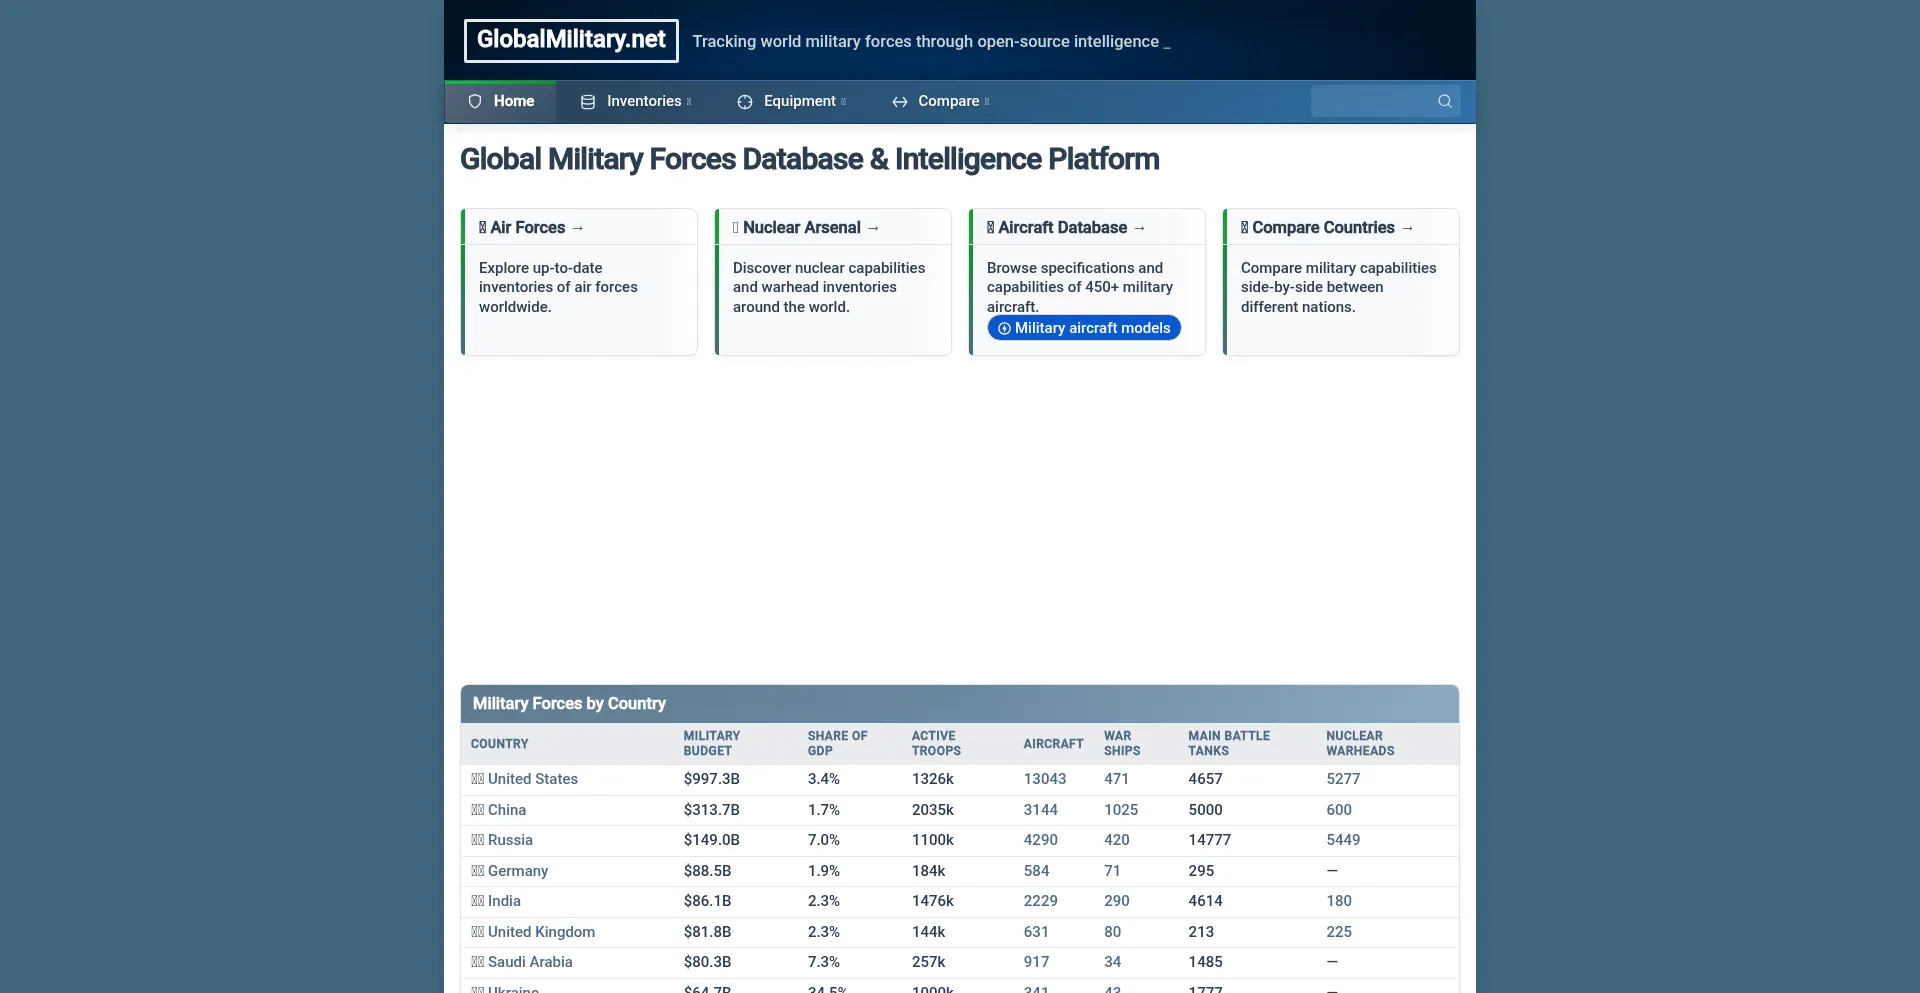This screenshot has width=1920, height=993.
Task: Click the magnifier search icon
Action: (1445, 101)
